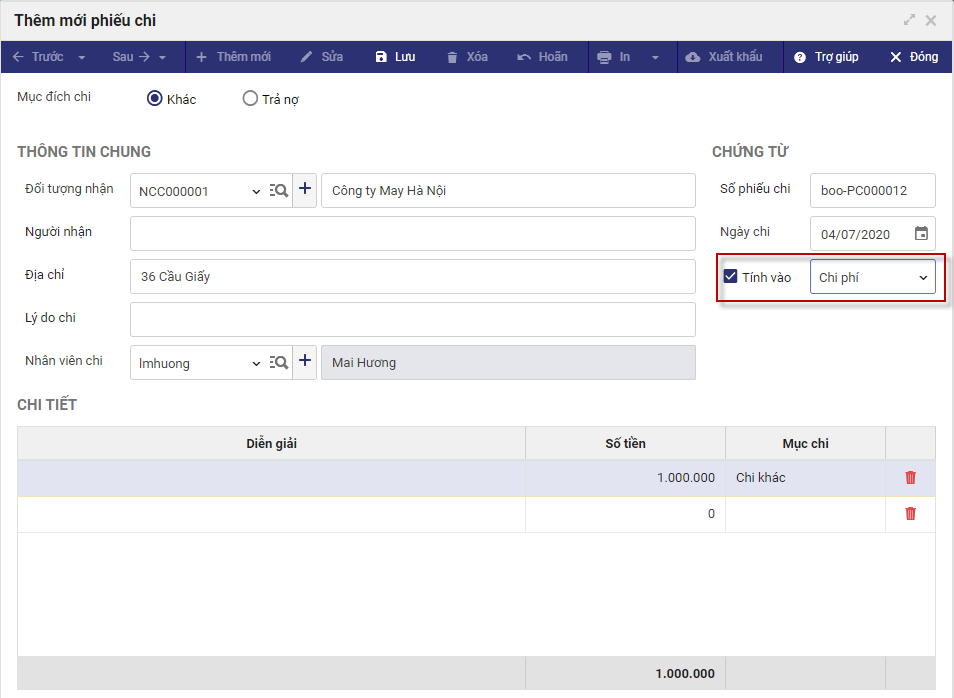Open calendar picker for Ngày chi
This screenshot has height=698, width=954.
click(x=921, y=234)
